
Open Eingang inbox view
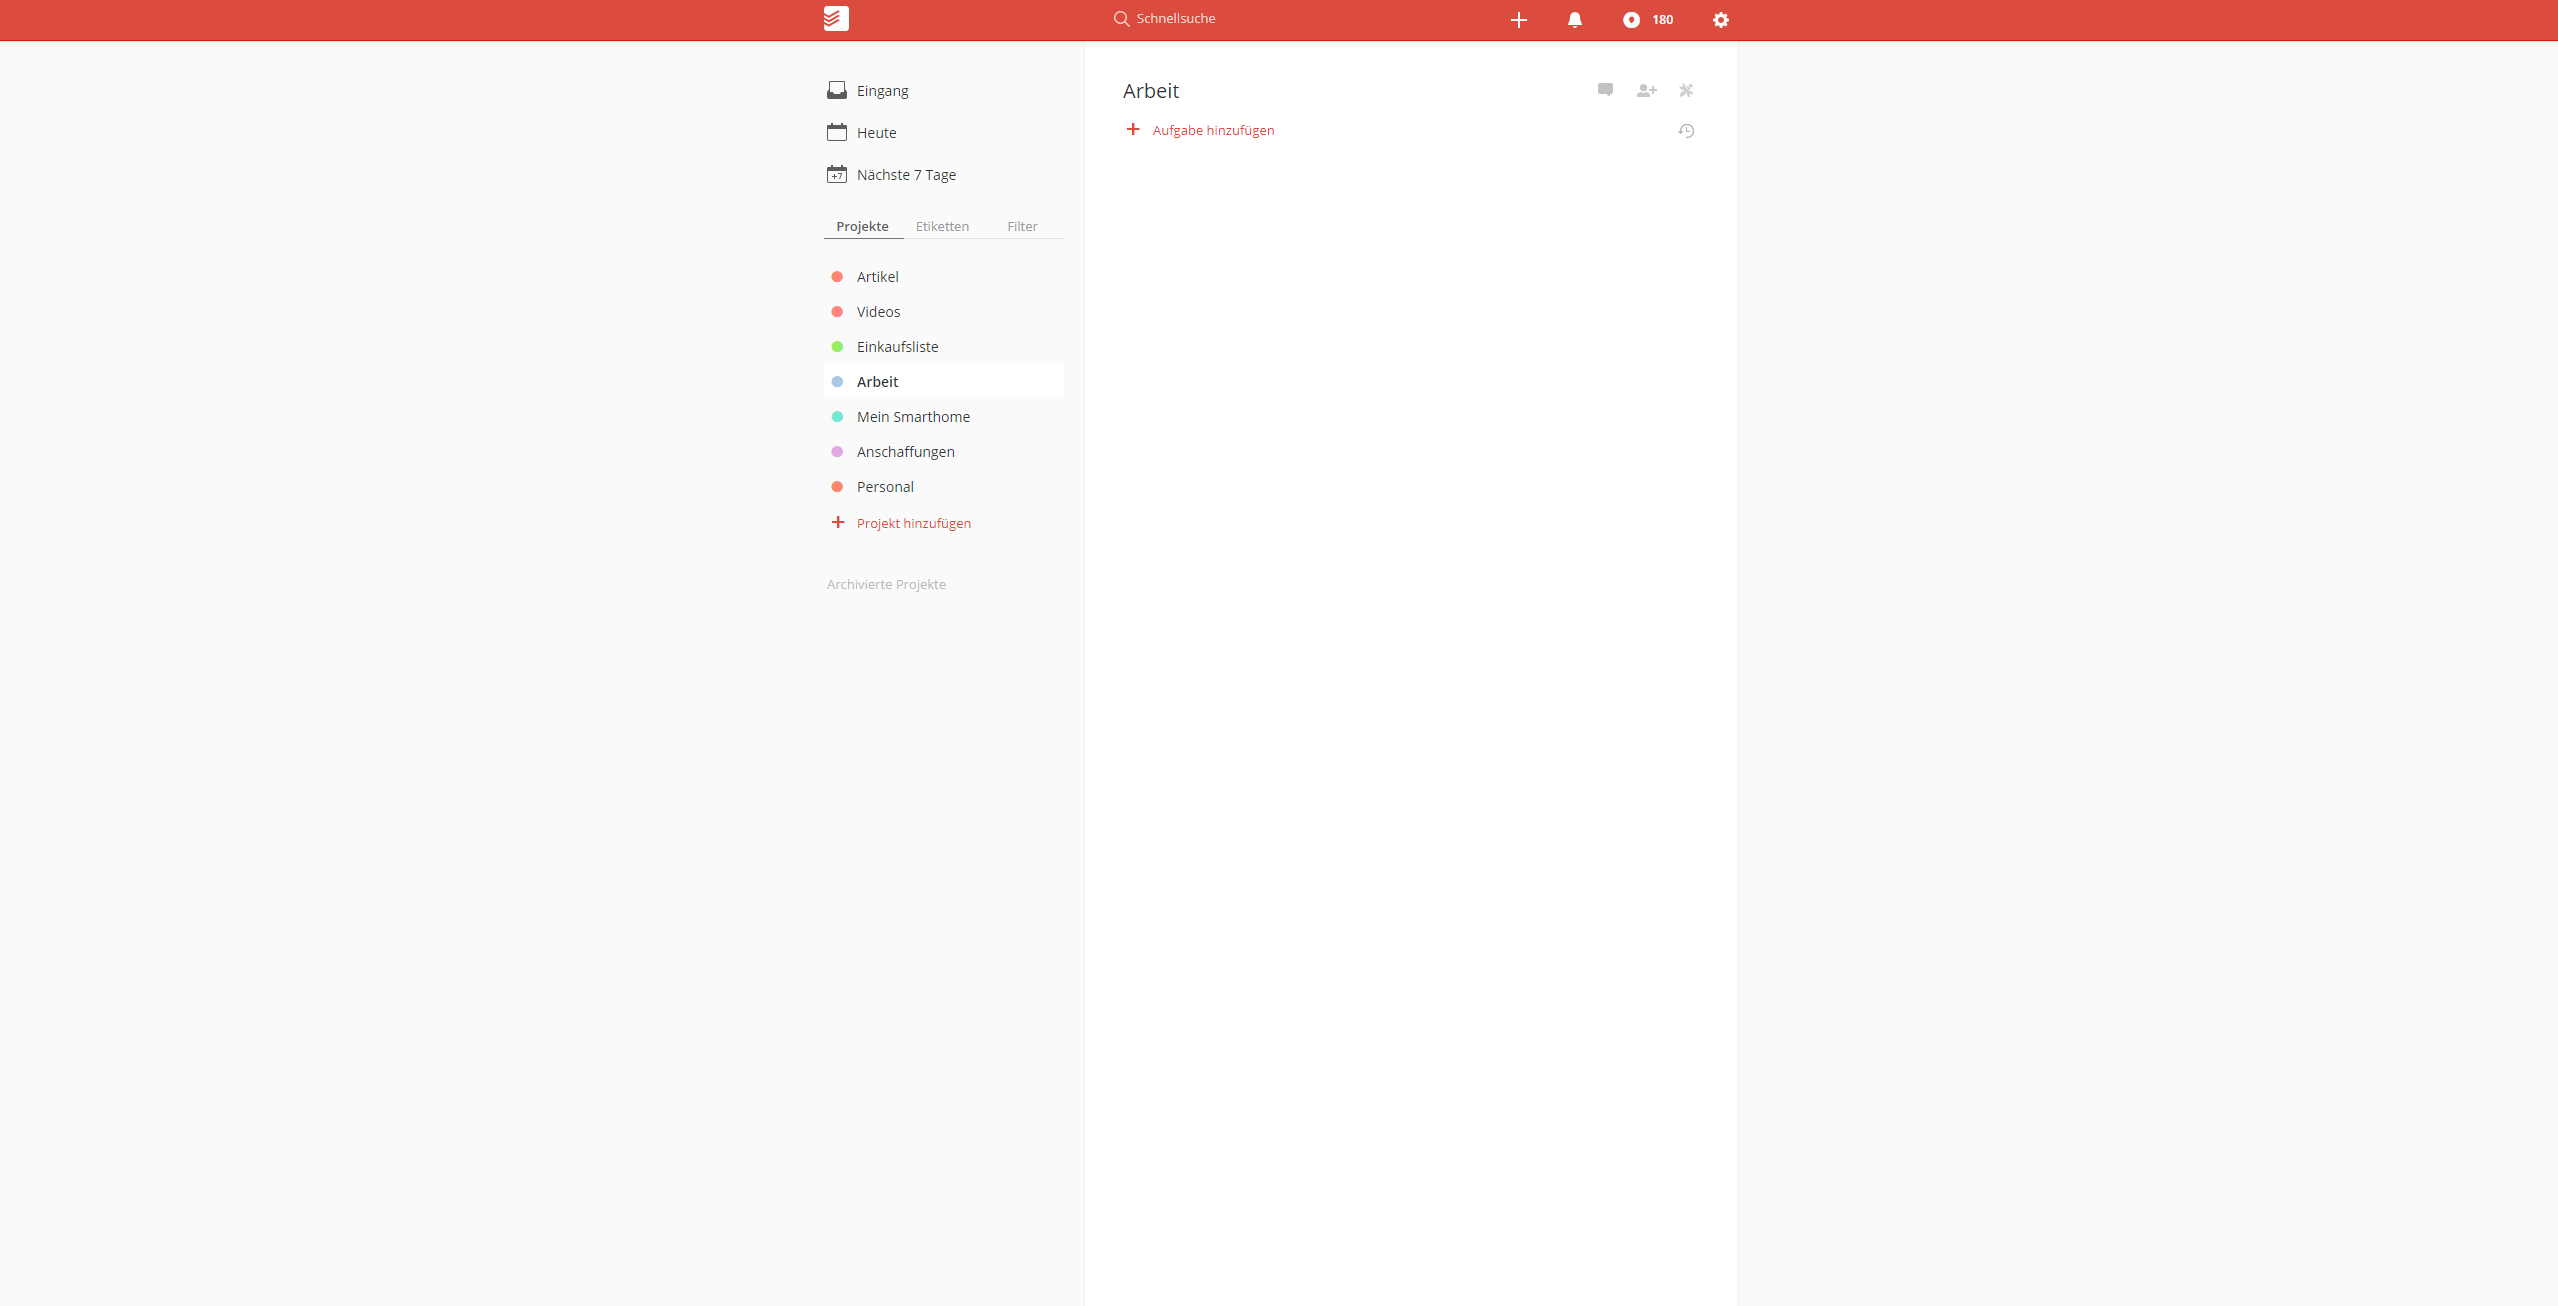[882, 91]
